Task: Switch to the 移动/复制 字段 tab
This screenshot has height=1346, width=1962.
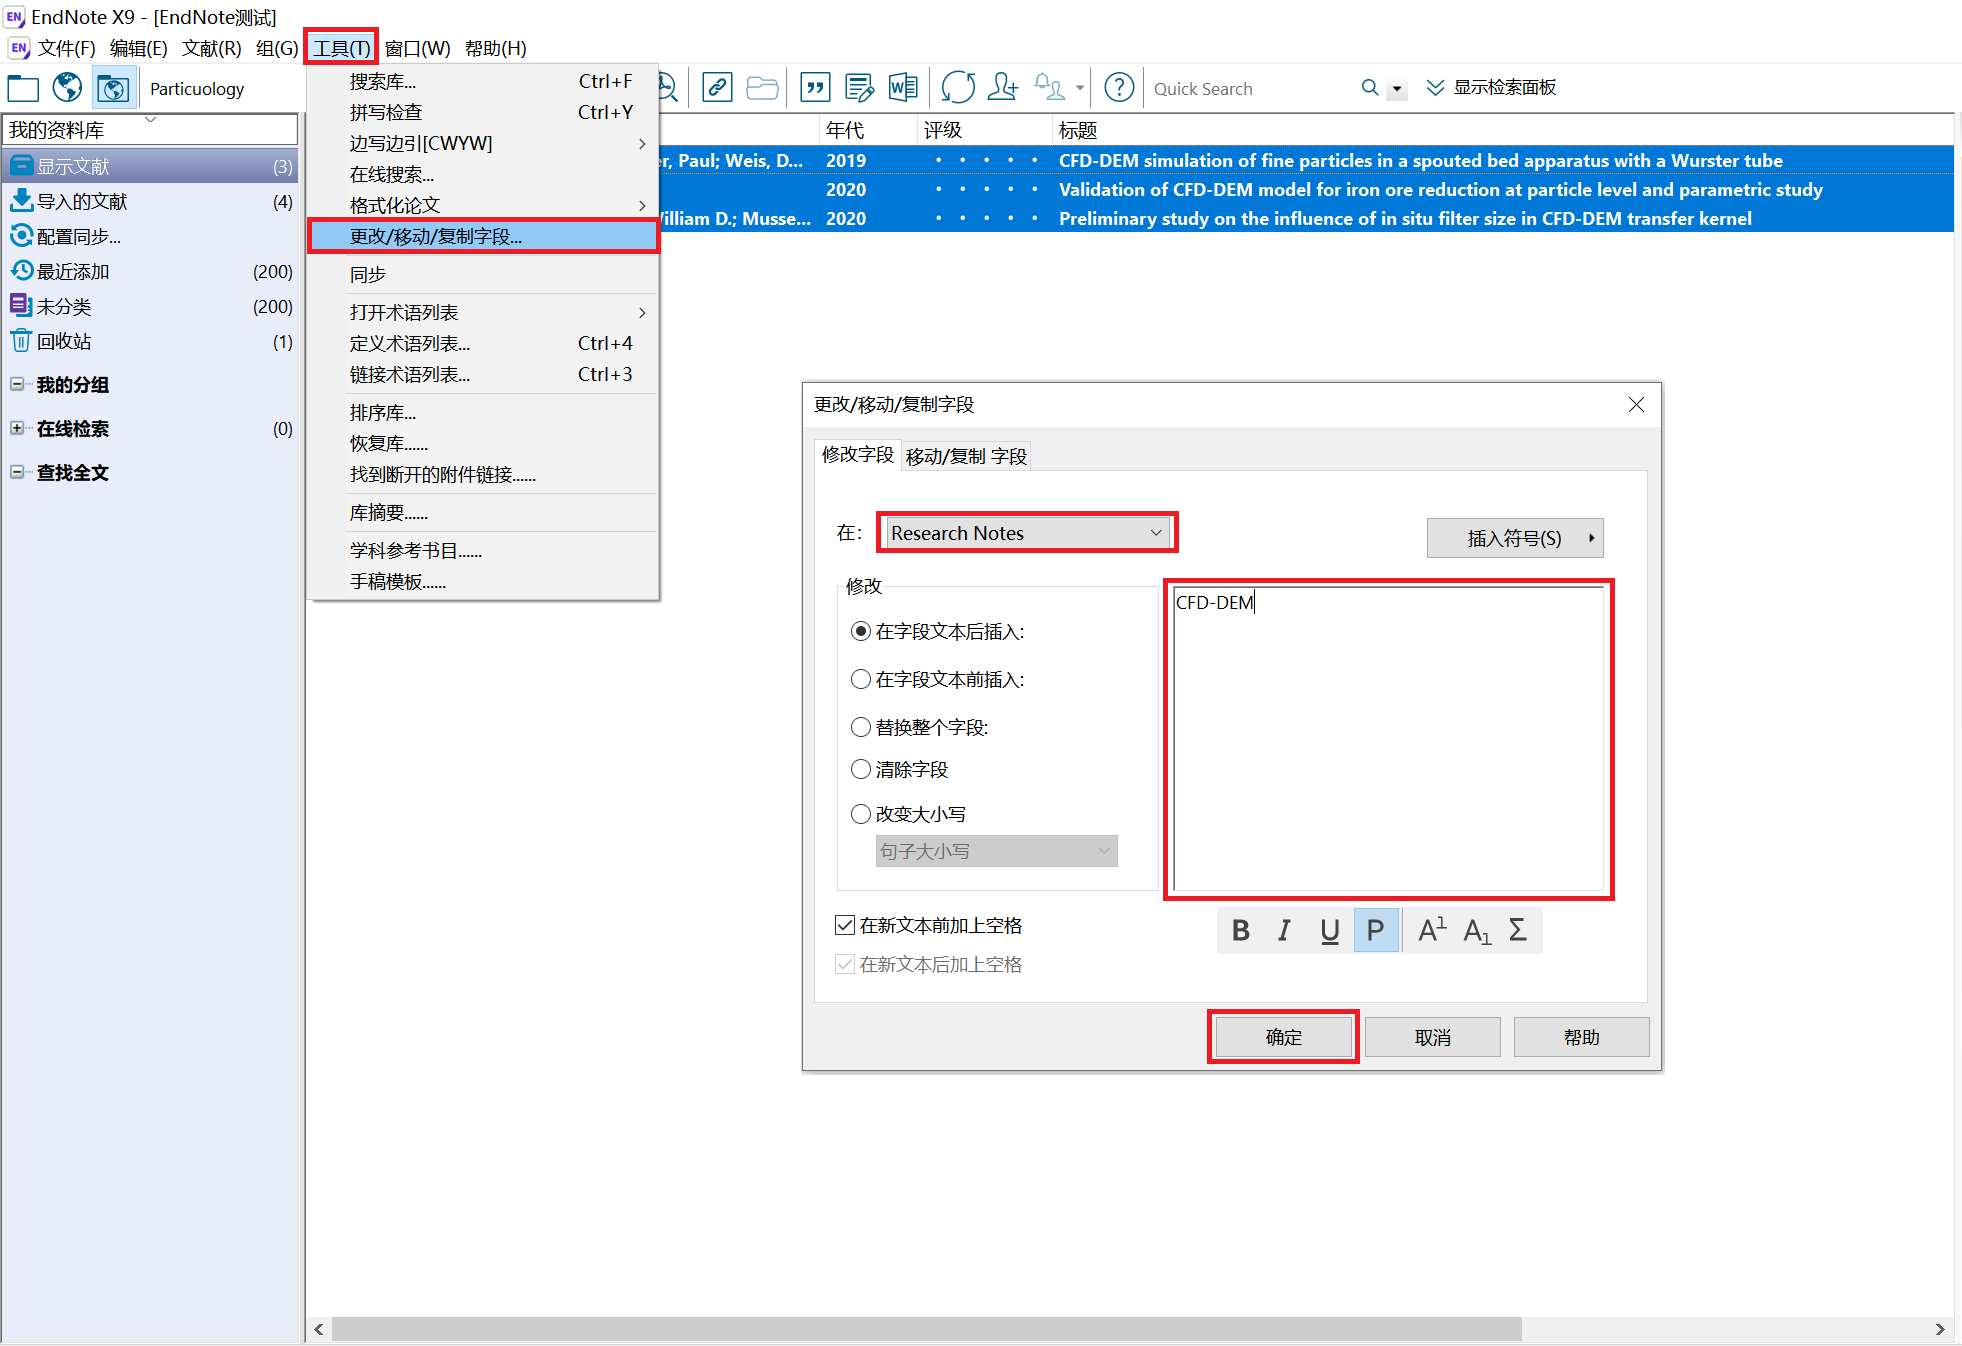Action: click(x=965, y=456)
